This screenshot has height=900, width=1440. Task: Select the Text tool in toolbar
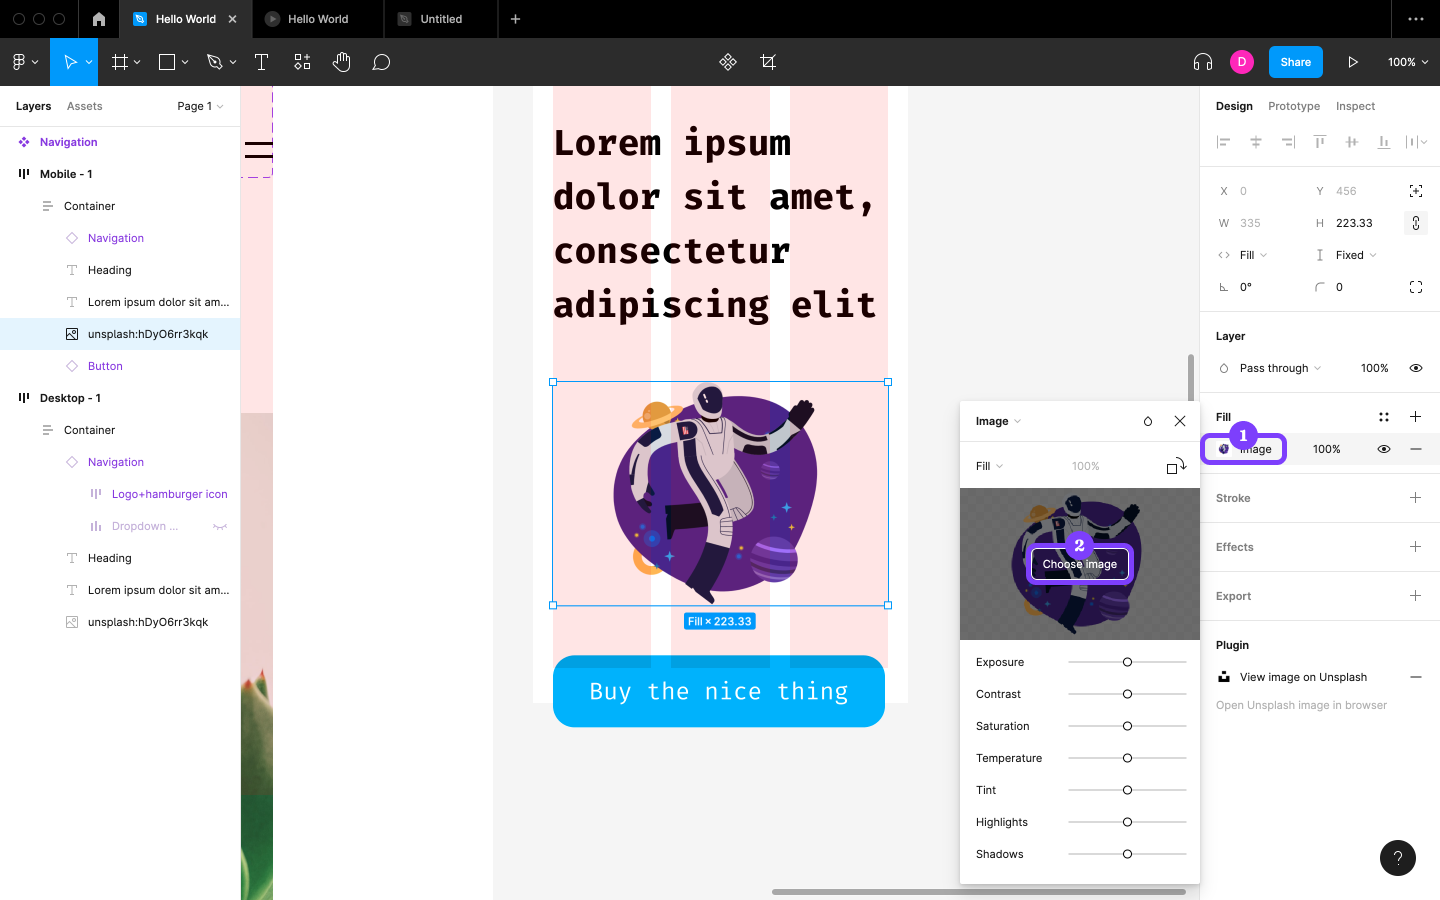point(262,62)
